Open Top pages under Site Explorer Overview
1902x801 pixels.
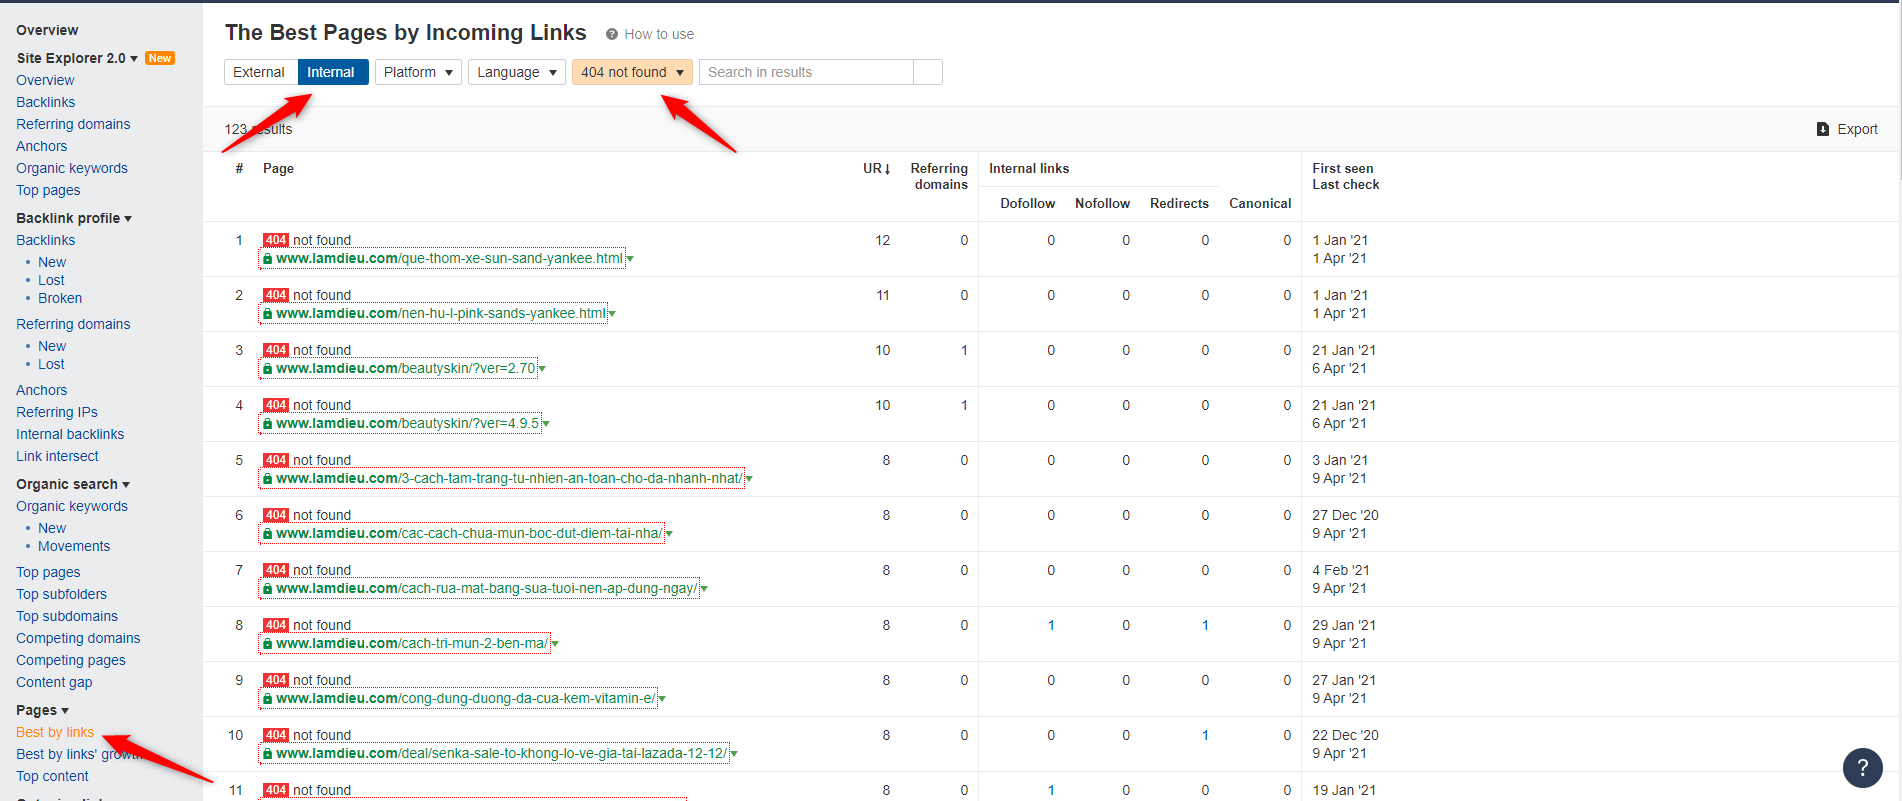tap(48, 190)
